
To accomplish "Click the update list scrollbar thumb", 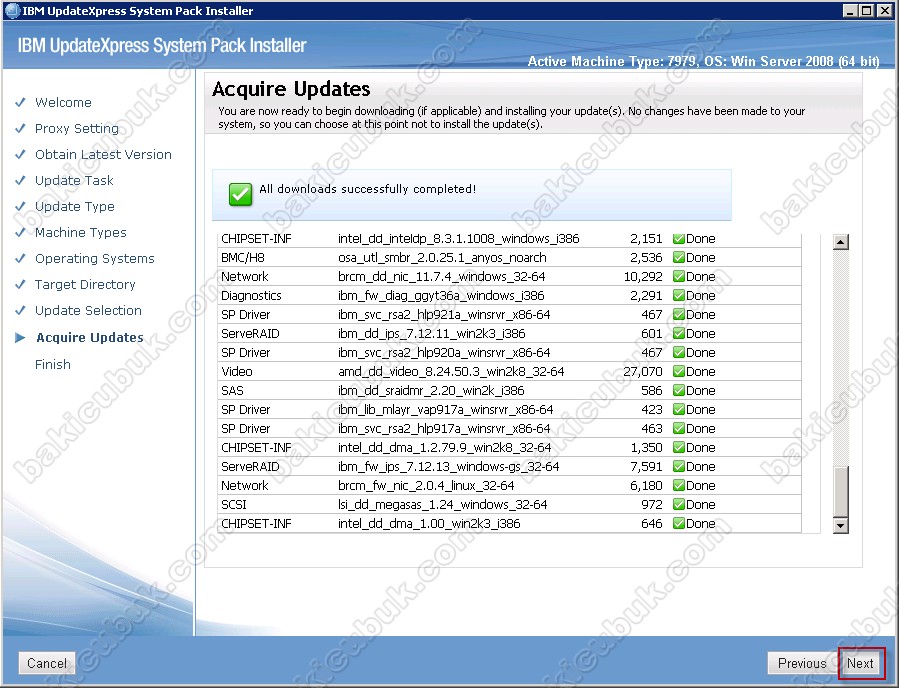I will (841, 492).
